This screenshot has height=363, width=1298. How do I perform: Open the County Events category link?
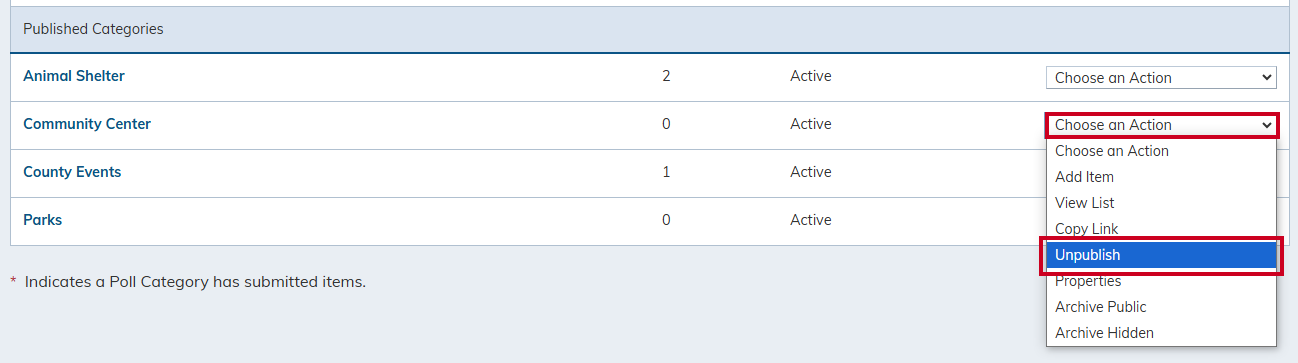72,172
